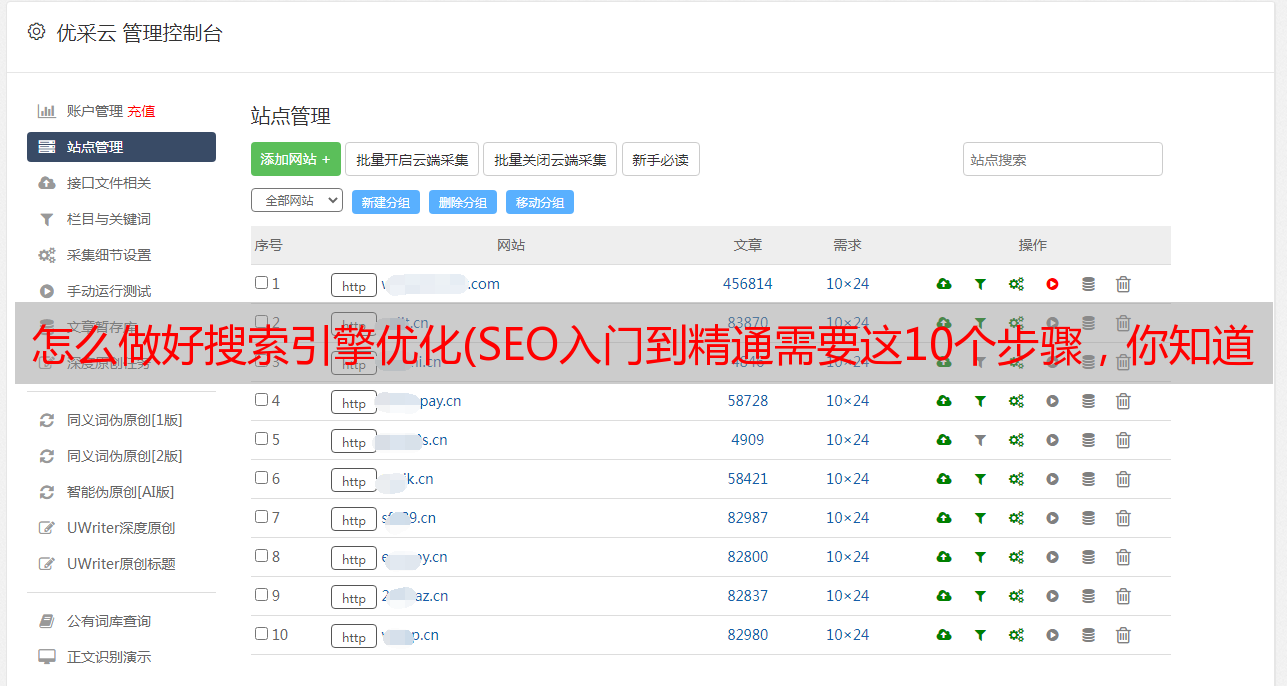Check the box for row 7
Image resolution: width=1287 pixels, height=686 pixels.
[x=261, y=517]
